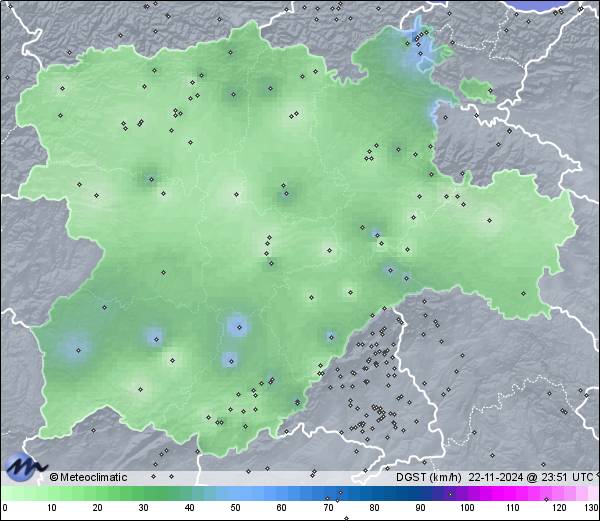This screenshot has width=600, height=521.
Task: Select the 80 value on the scale
Action: (374, 508)
